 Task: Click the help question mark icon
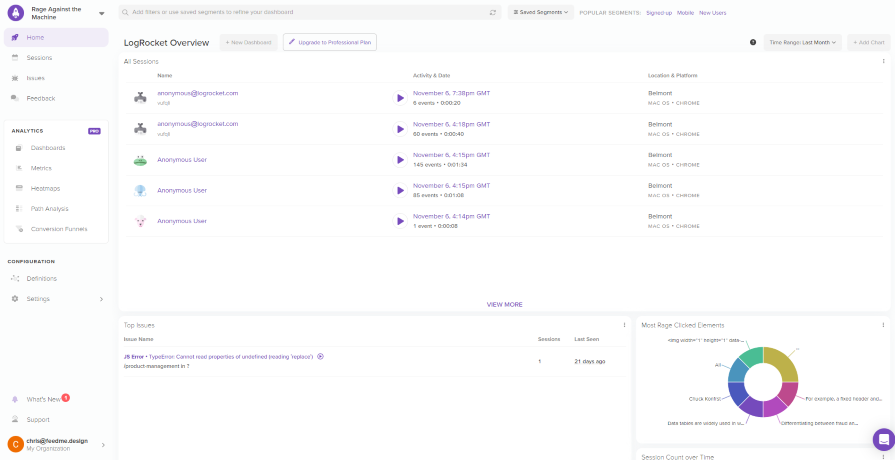[x=752, y=43]
